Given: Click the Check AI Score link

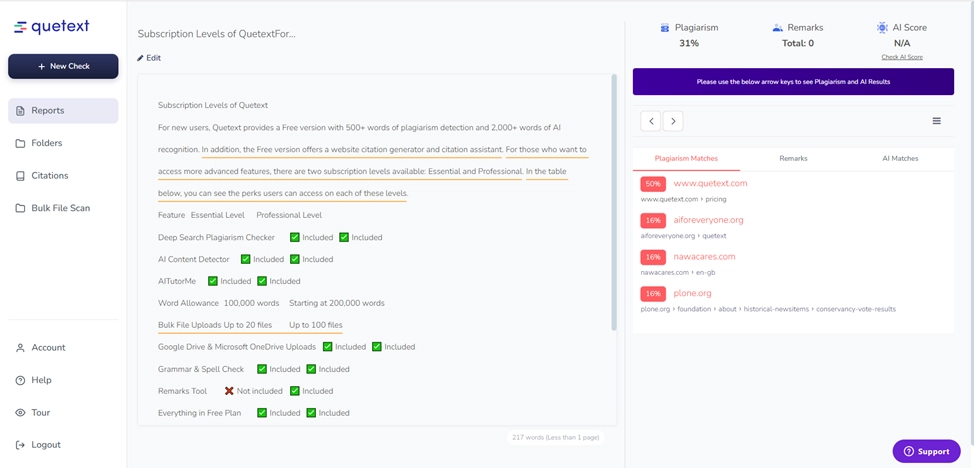Looking at the screenshot, I should coord(902,57).
